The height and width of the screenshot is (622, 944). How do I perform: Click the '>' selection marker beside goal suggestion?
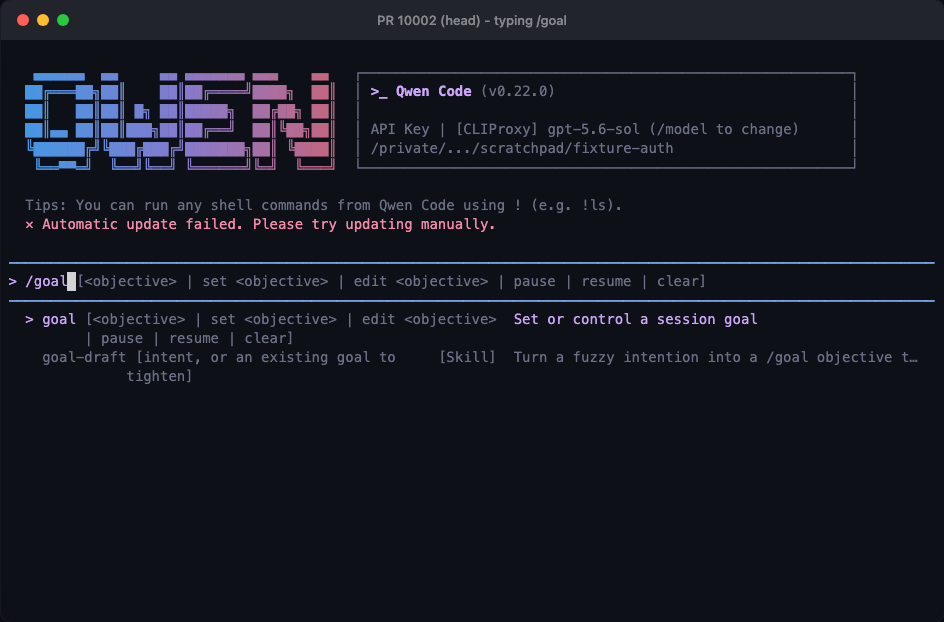29,319
